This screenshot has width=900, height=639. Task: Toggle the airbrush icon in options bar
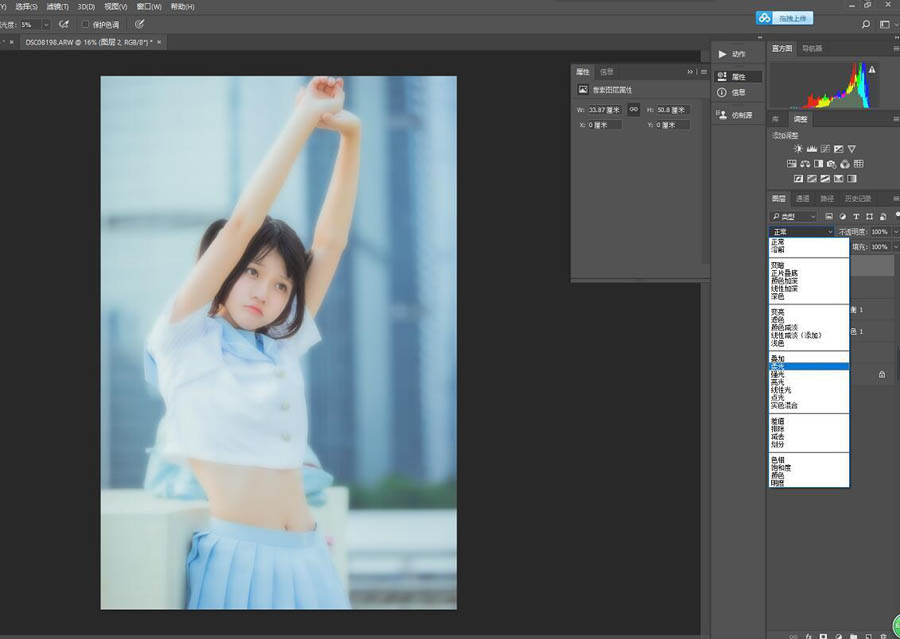pyautogui.click(x=64, y=24)
